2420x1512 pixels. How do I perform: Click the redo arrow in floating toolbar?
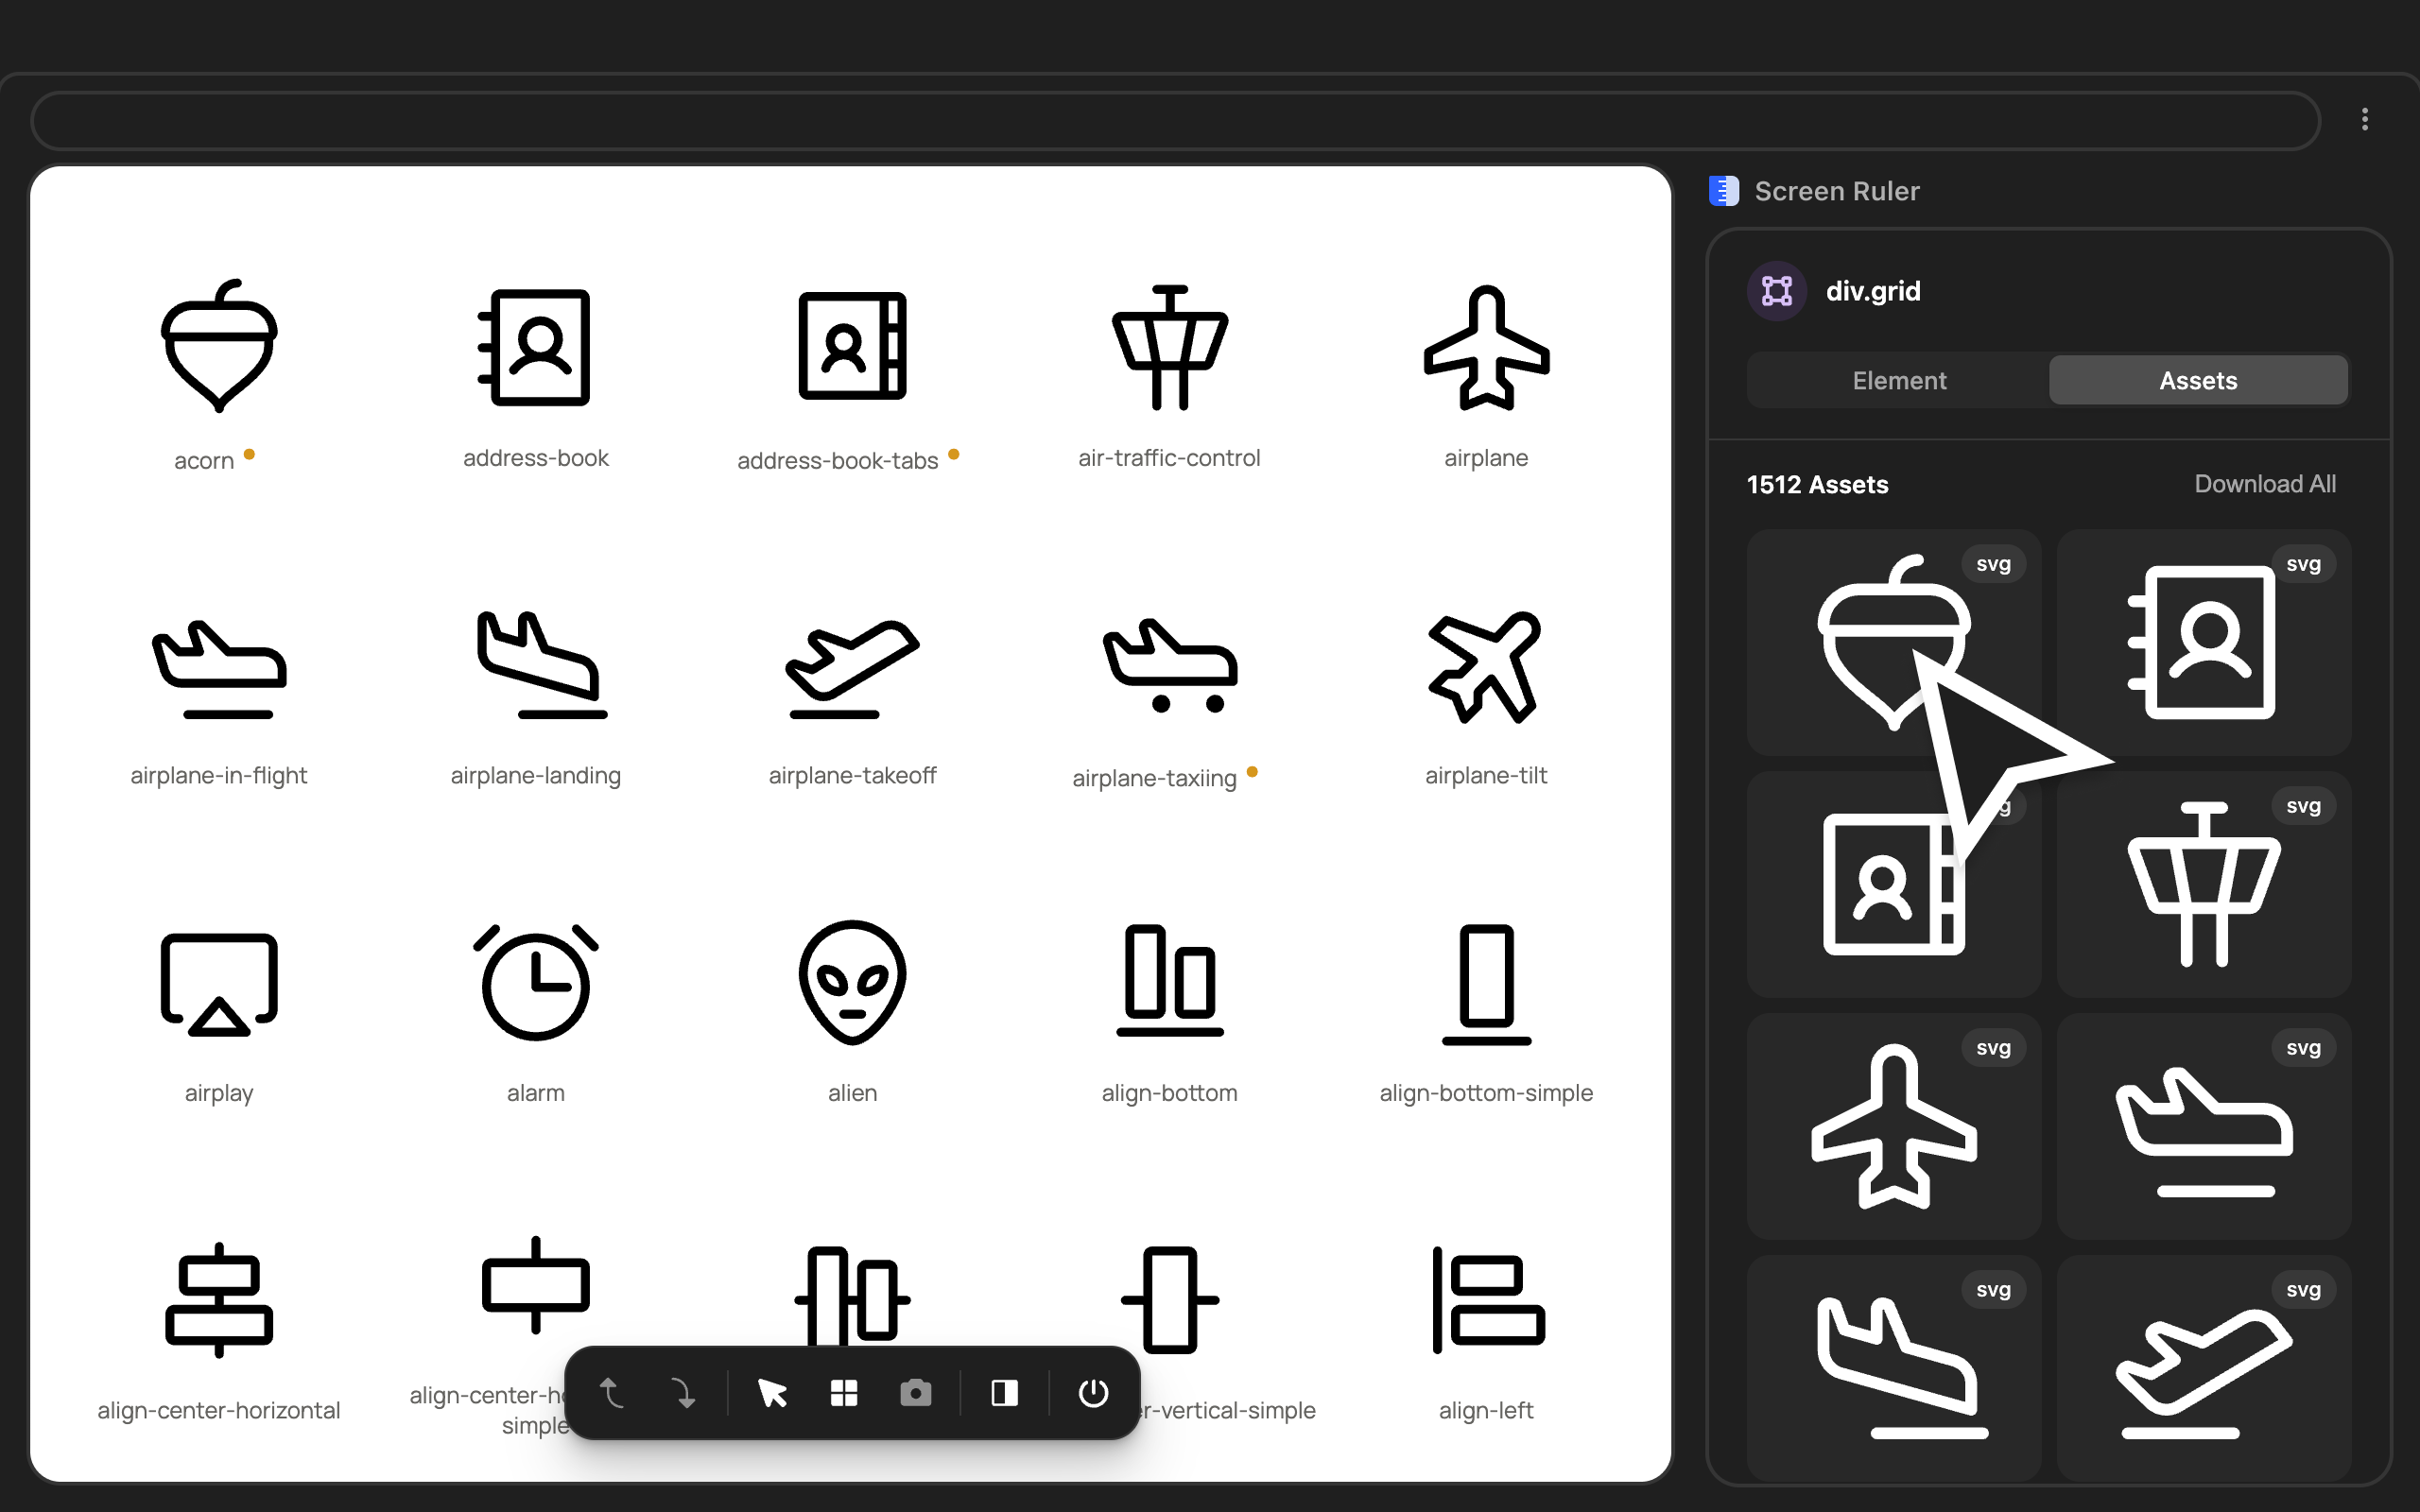point(683,1393)
